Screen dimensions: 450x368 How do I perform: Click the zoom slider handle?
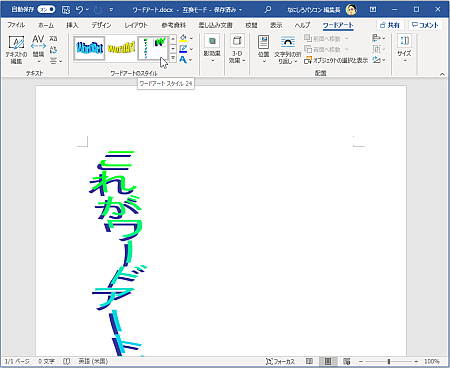389,361
